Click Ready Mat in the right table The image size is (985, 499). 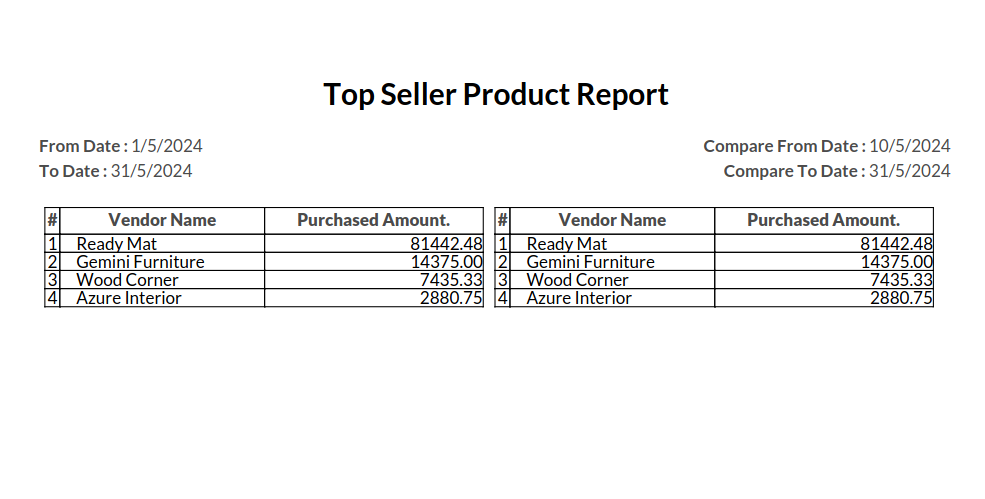pyautogui.click(x=567, y=243)
